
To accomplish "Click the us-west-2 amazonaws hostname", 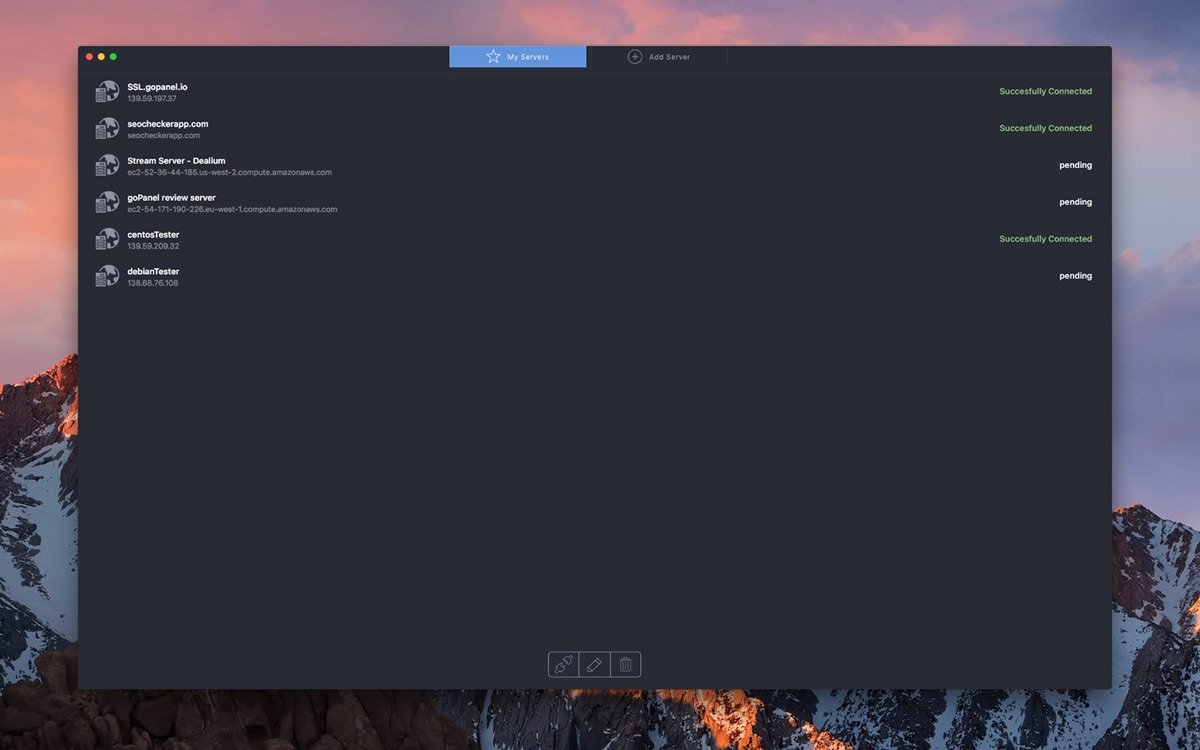I will 229,172.
